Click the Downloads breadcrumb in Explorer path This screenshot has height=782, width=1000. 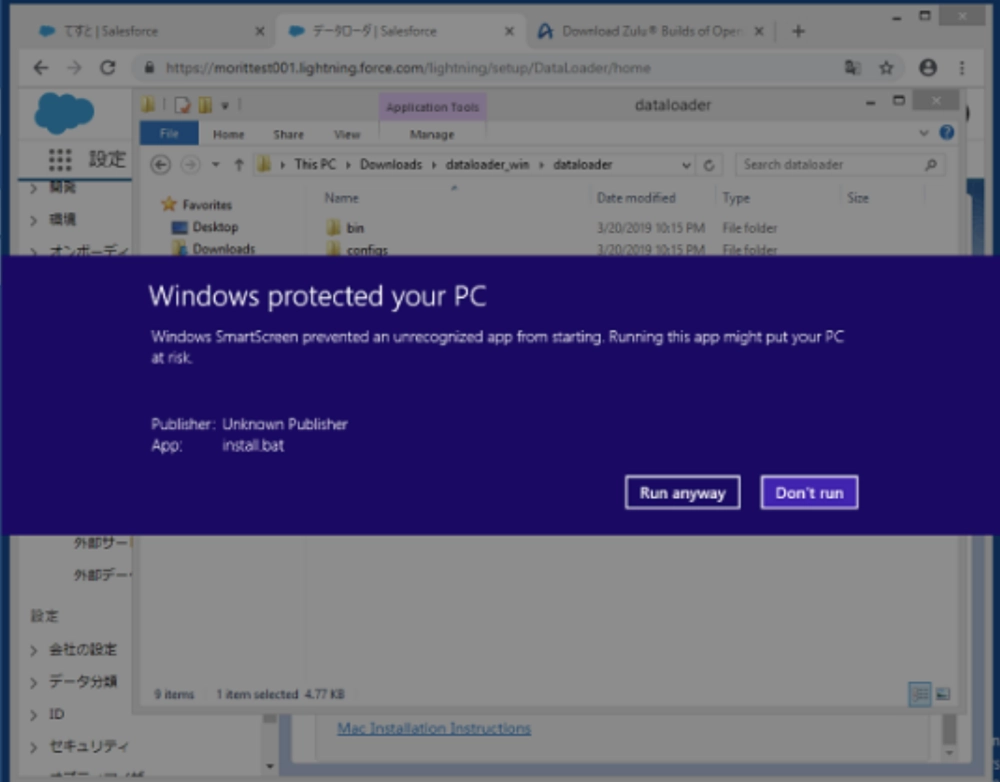[391, 165]
